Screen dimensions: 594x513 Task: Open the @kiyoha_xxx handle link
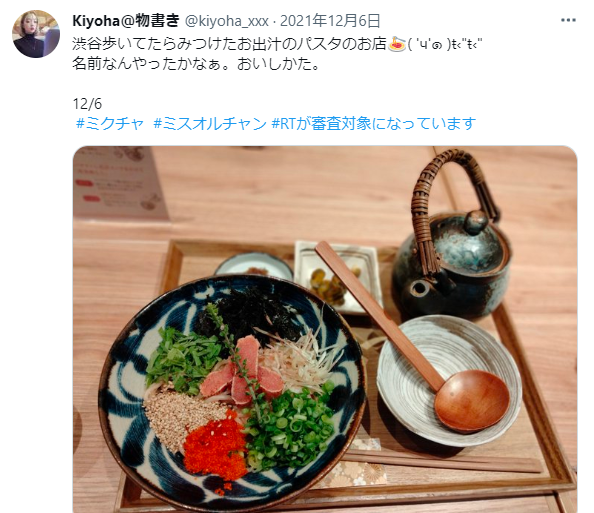click(227, 21)
